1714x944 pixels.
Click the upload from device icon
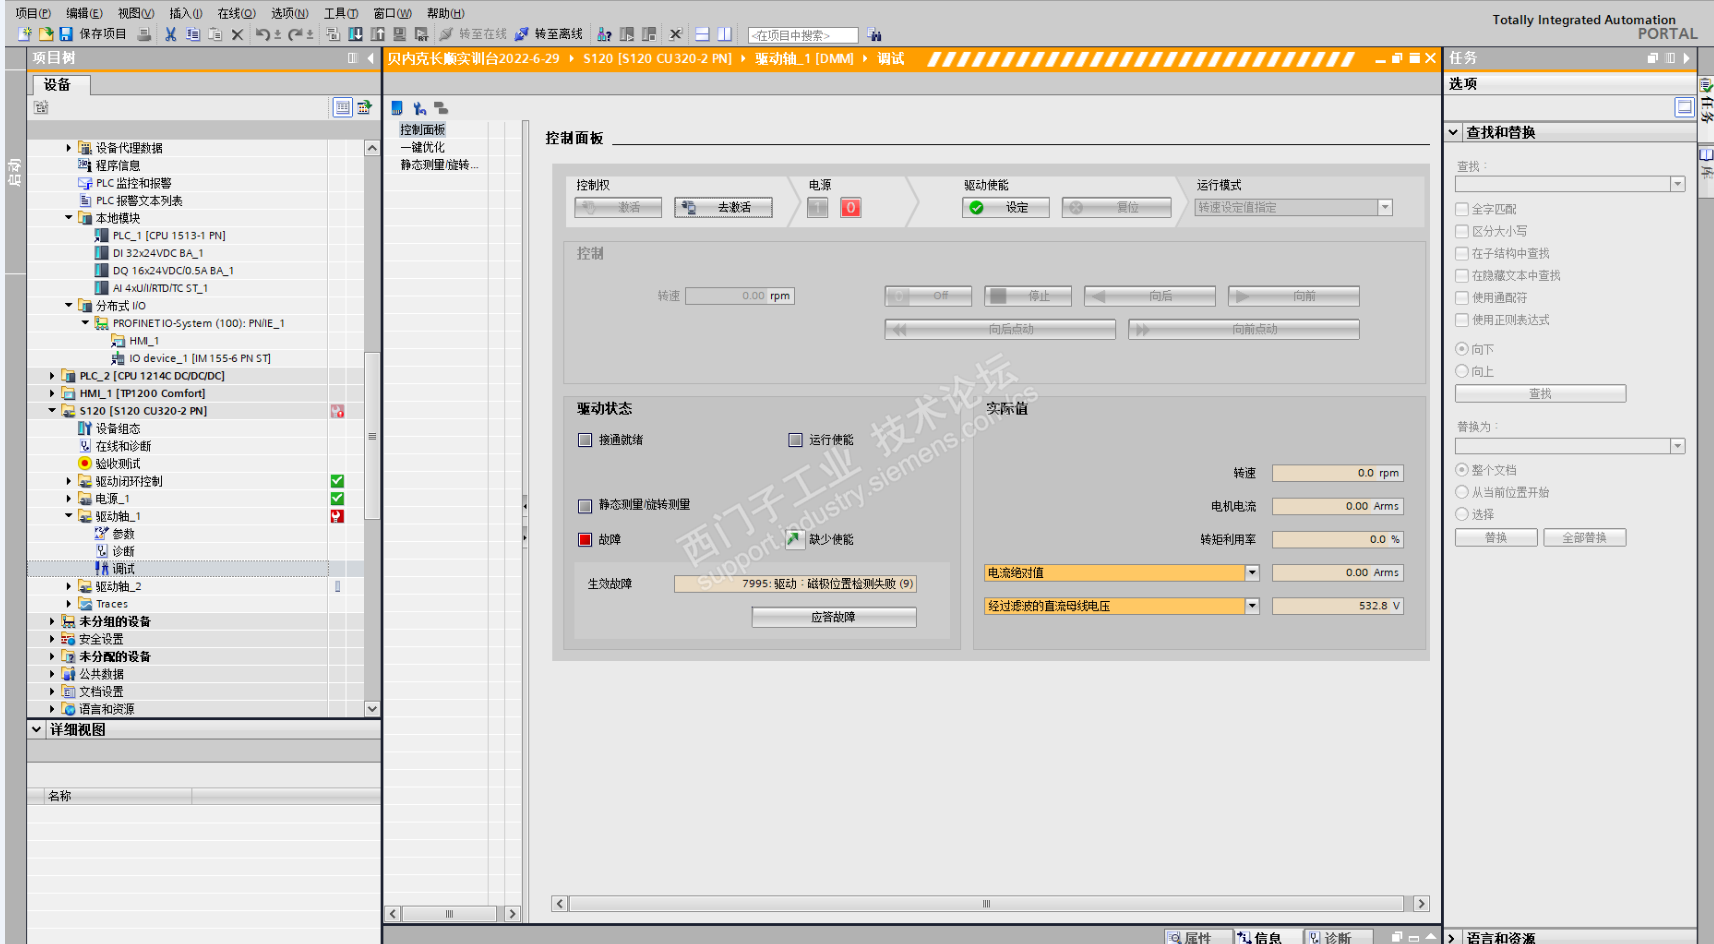click(x=378, y=34)
